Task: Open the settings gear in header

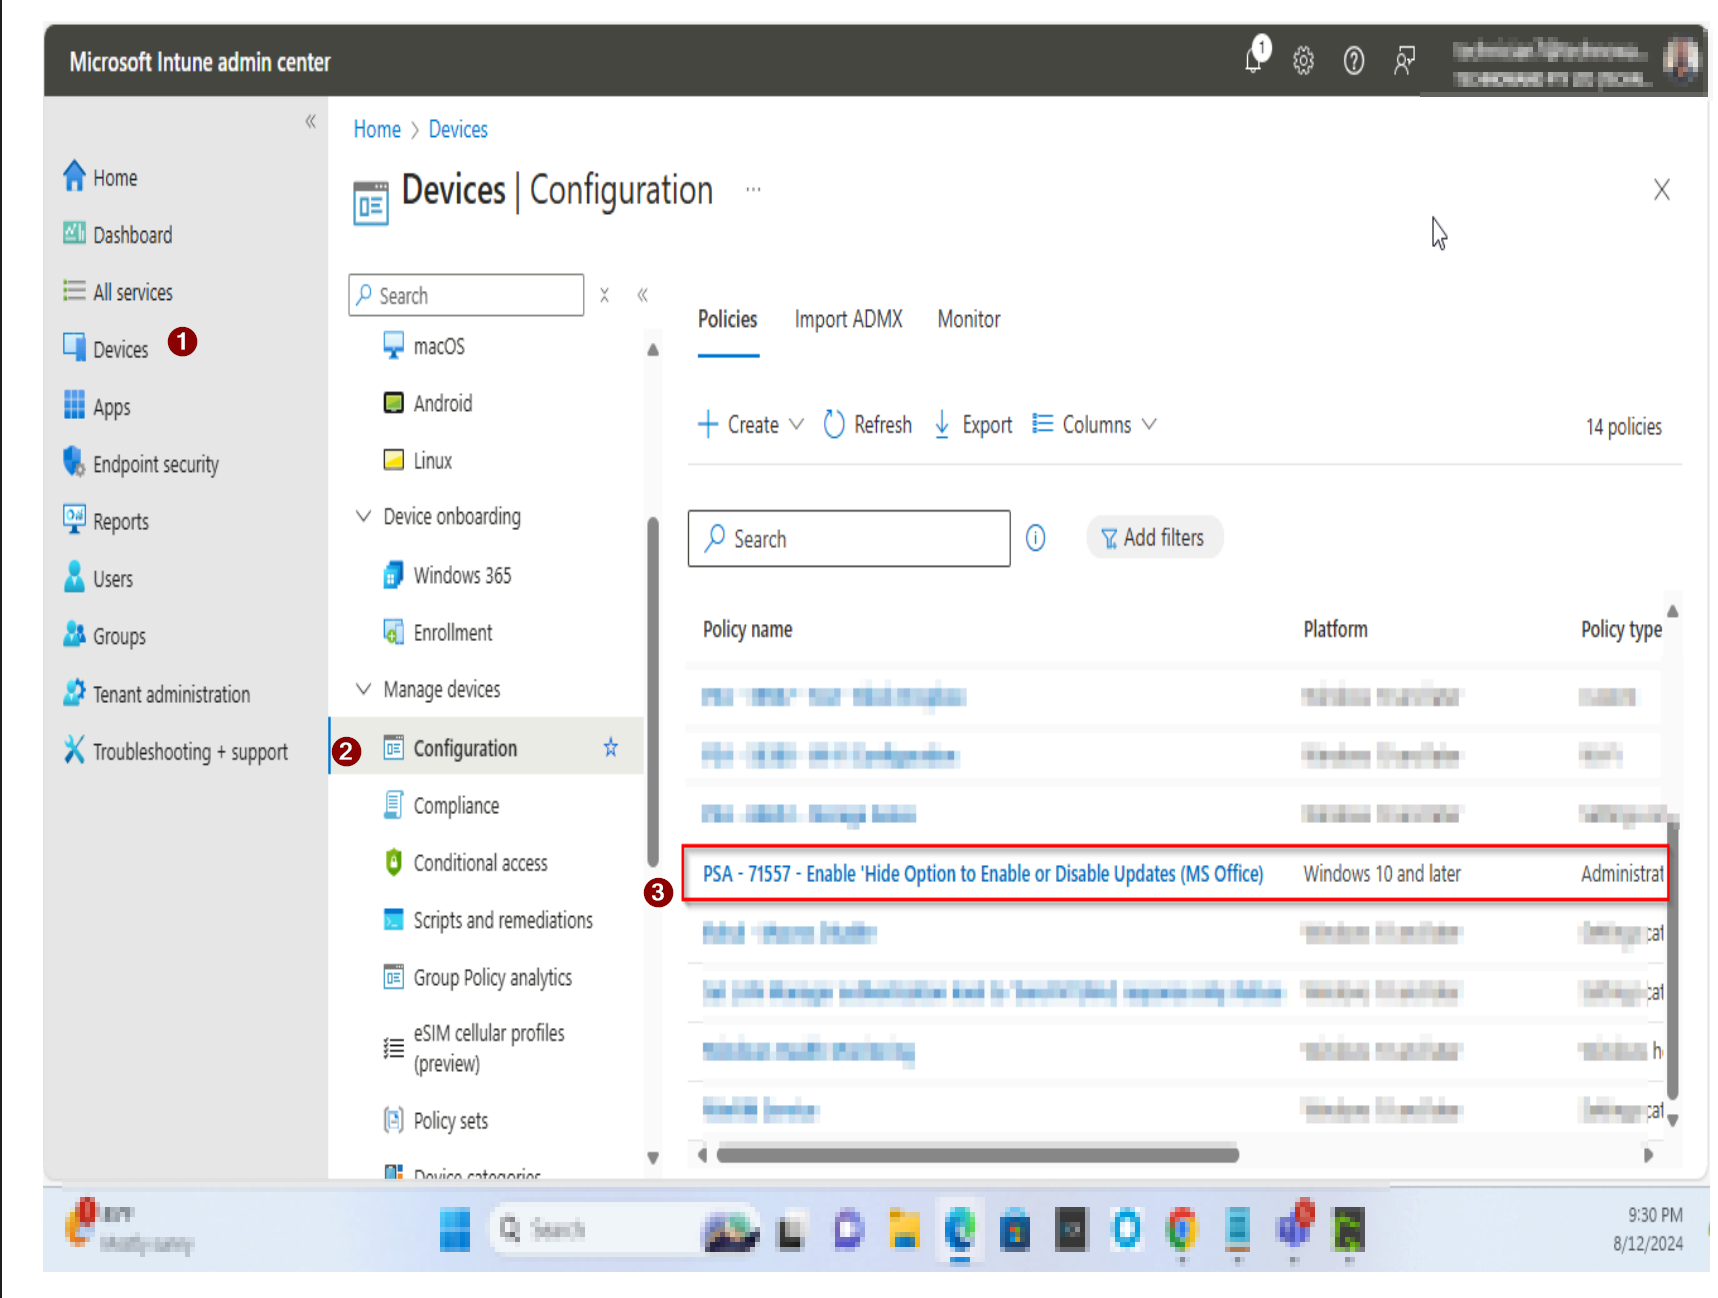Action: [x=1303, y=61]
